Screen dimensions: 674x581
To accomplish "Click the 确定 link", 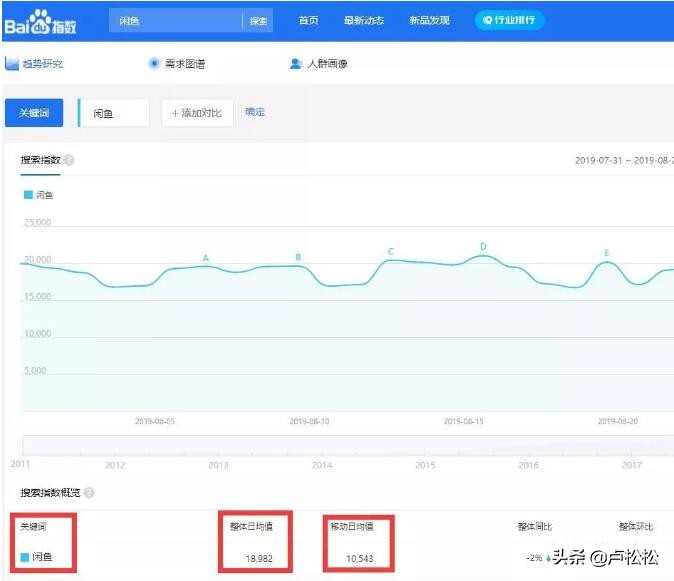I will 255,112.
